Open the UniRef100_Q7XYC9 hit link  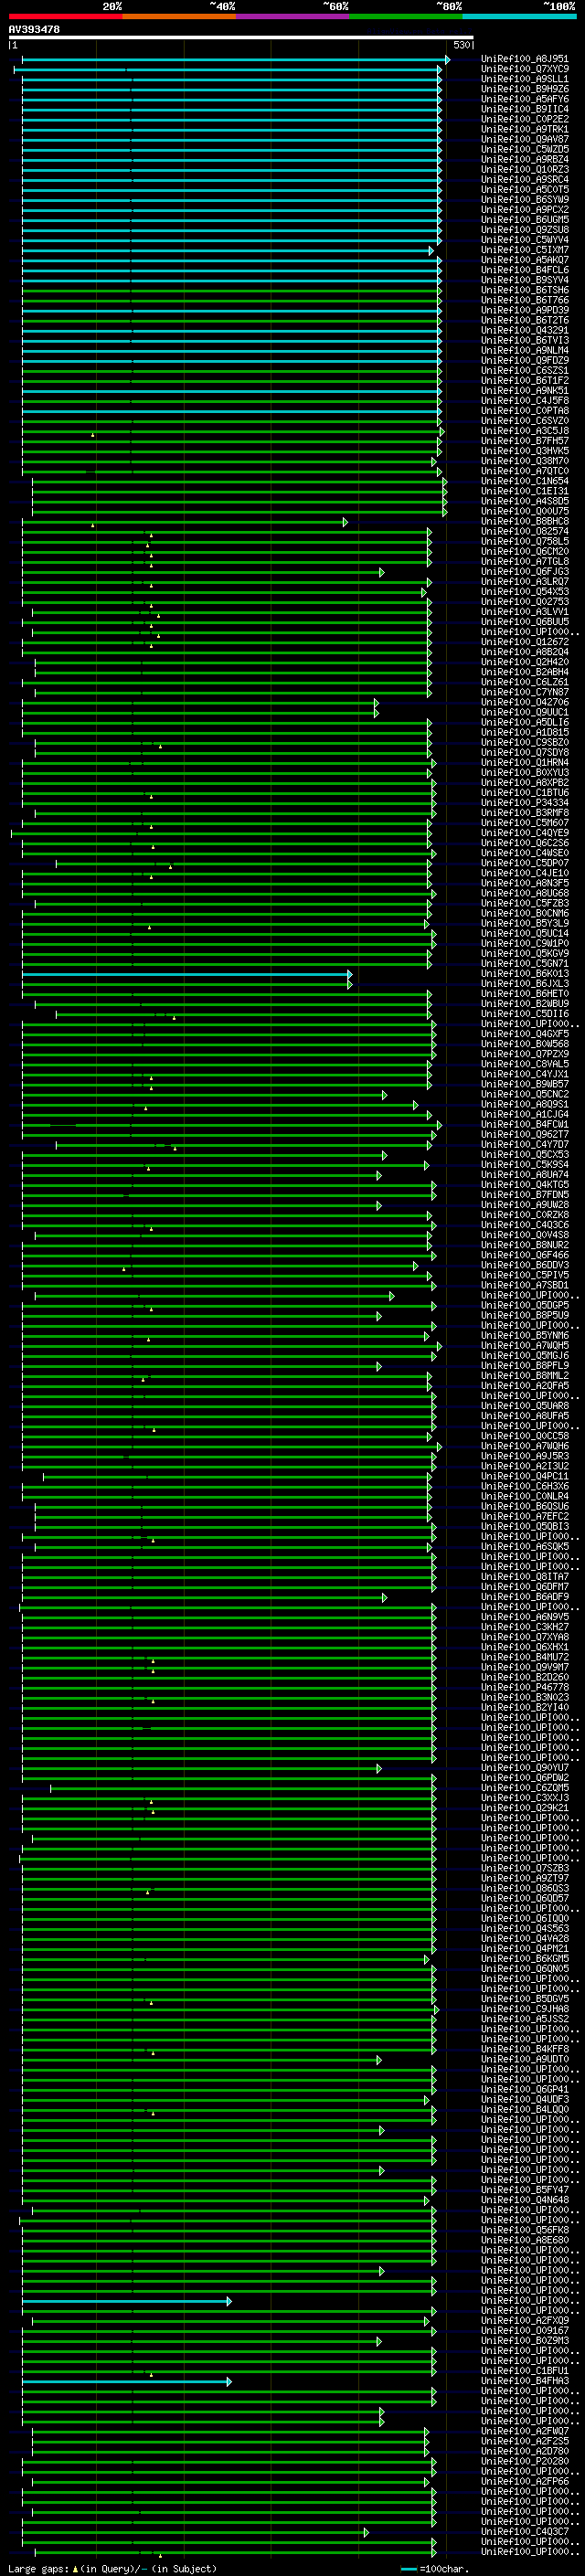point(525,70)
